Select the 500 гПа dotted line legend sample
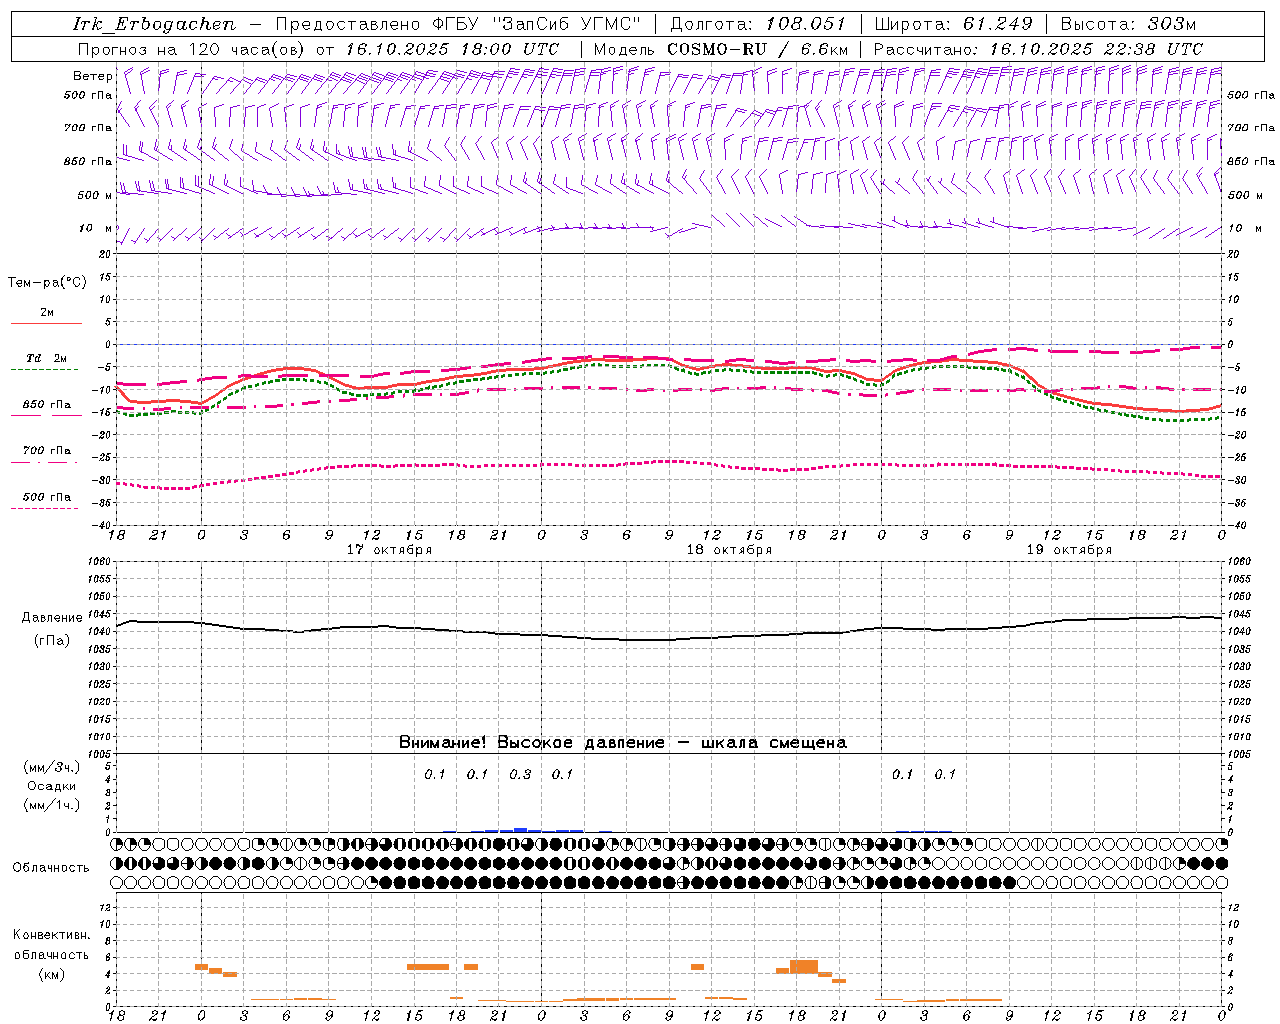 pyautogui.click(x=44, y=508)
